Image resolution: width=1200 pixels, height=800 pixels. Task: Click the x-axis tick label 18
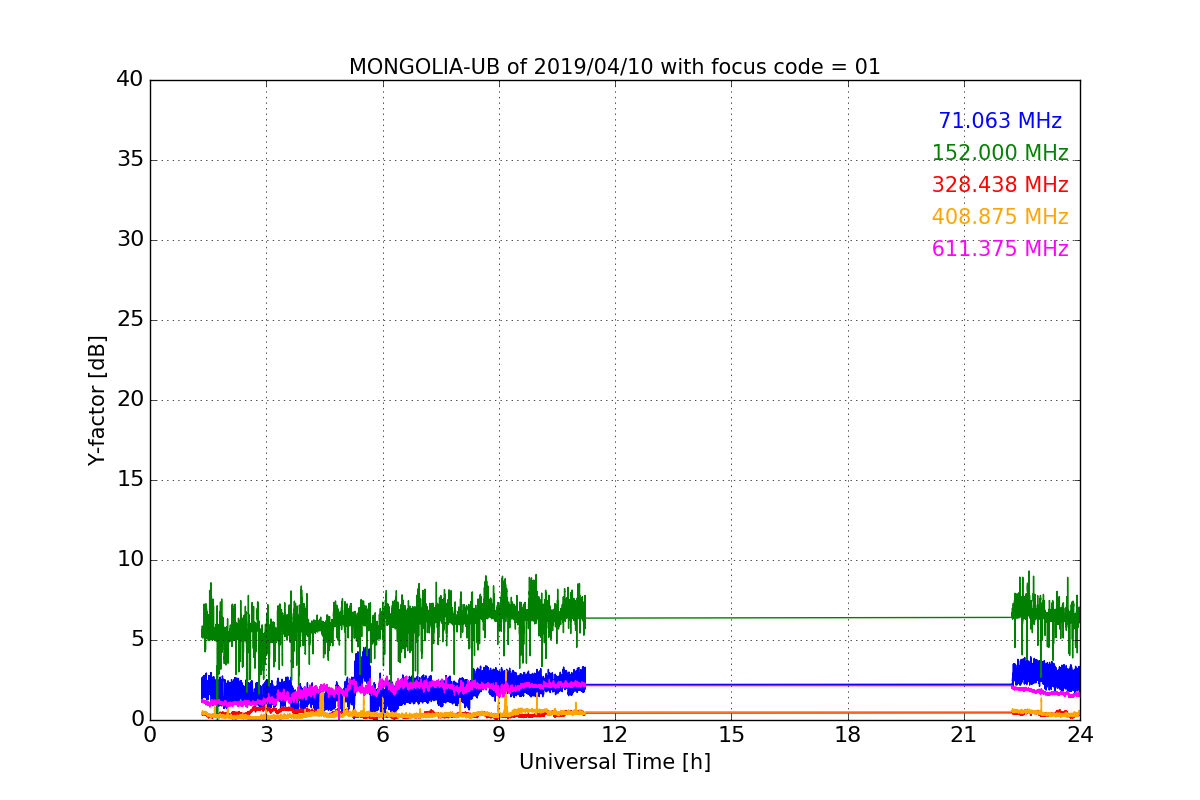tap(848, 734)
